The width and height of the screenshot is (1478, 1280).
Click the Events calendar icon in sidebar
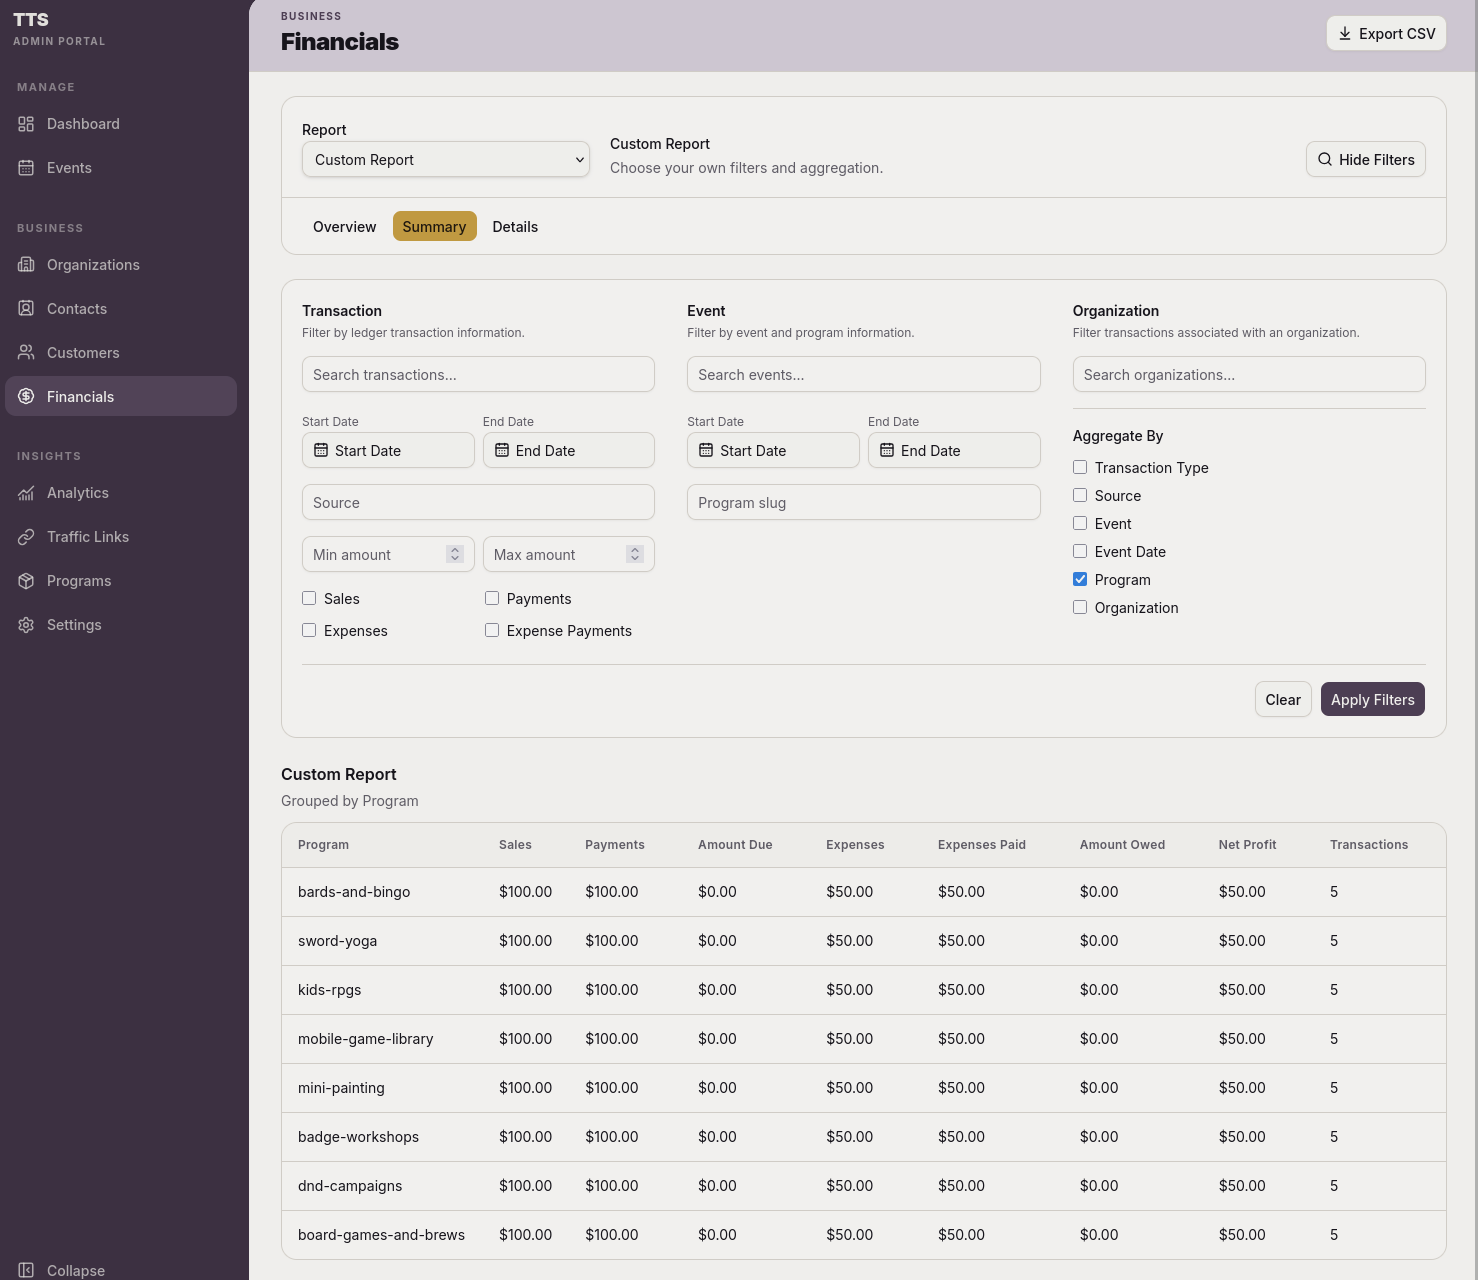pyautogui.click(x=26, y=168)
